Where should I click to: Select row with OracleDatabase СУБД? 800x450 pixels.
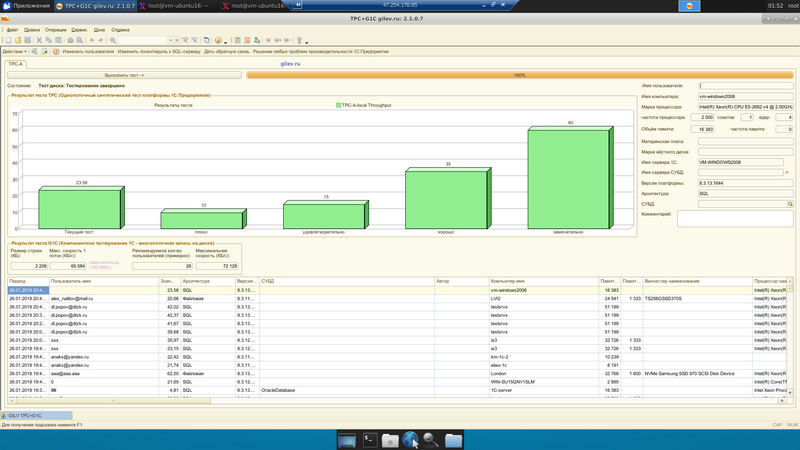pyautogui.click(x=397, y=390)
